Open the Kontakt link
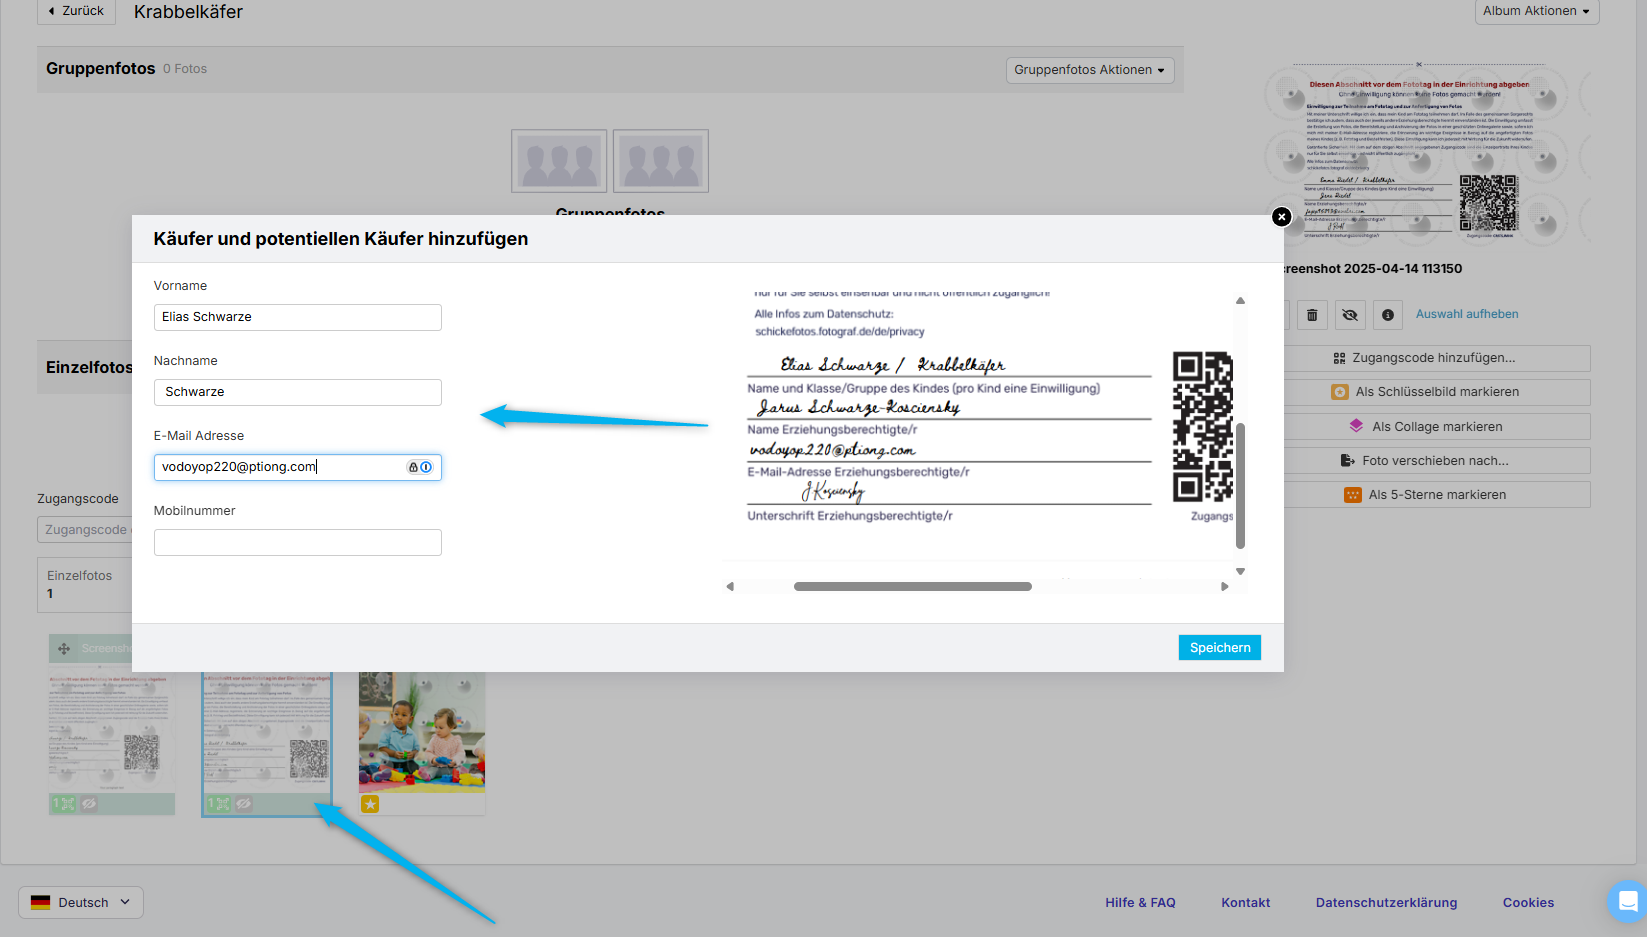The width and height of the screenshot is (1647, 937). (1245, 903)
